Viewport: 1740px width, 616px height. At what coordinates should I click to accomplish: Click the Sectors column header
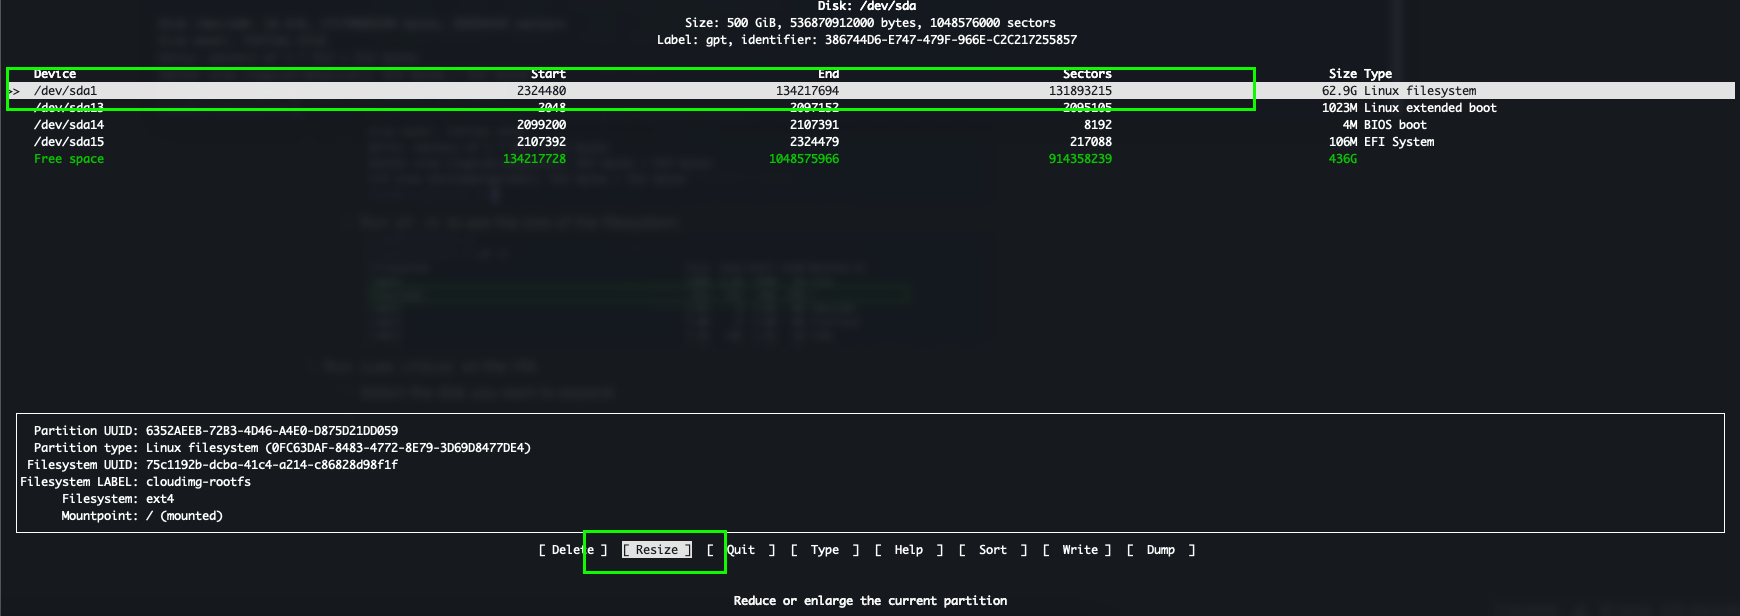pyautogui.click(x=1087, y=74)
